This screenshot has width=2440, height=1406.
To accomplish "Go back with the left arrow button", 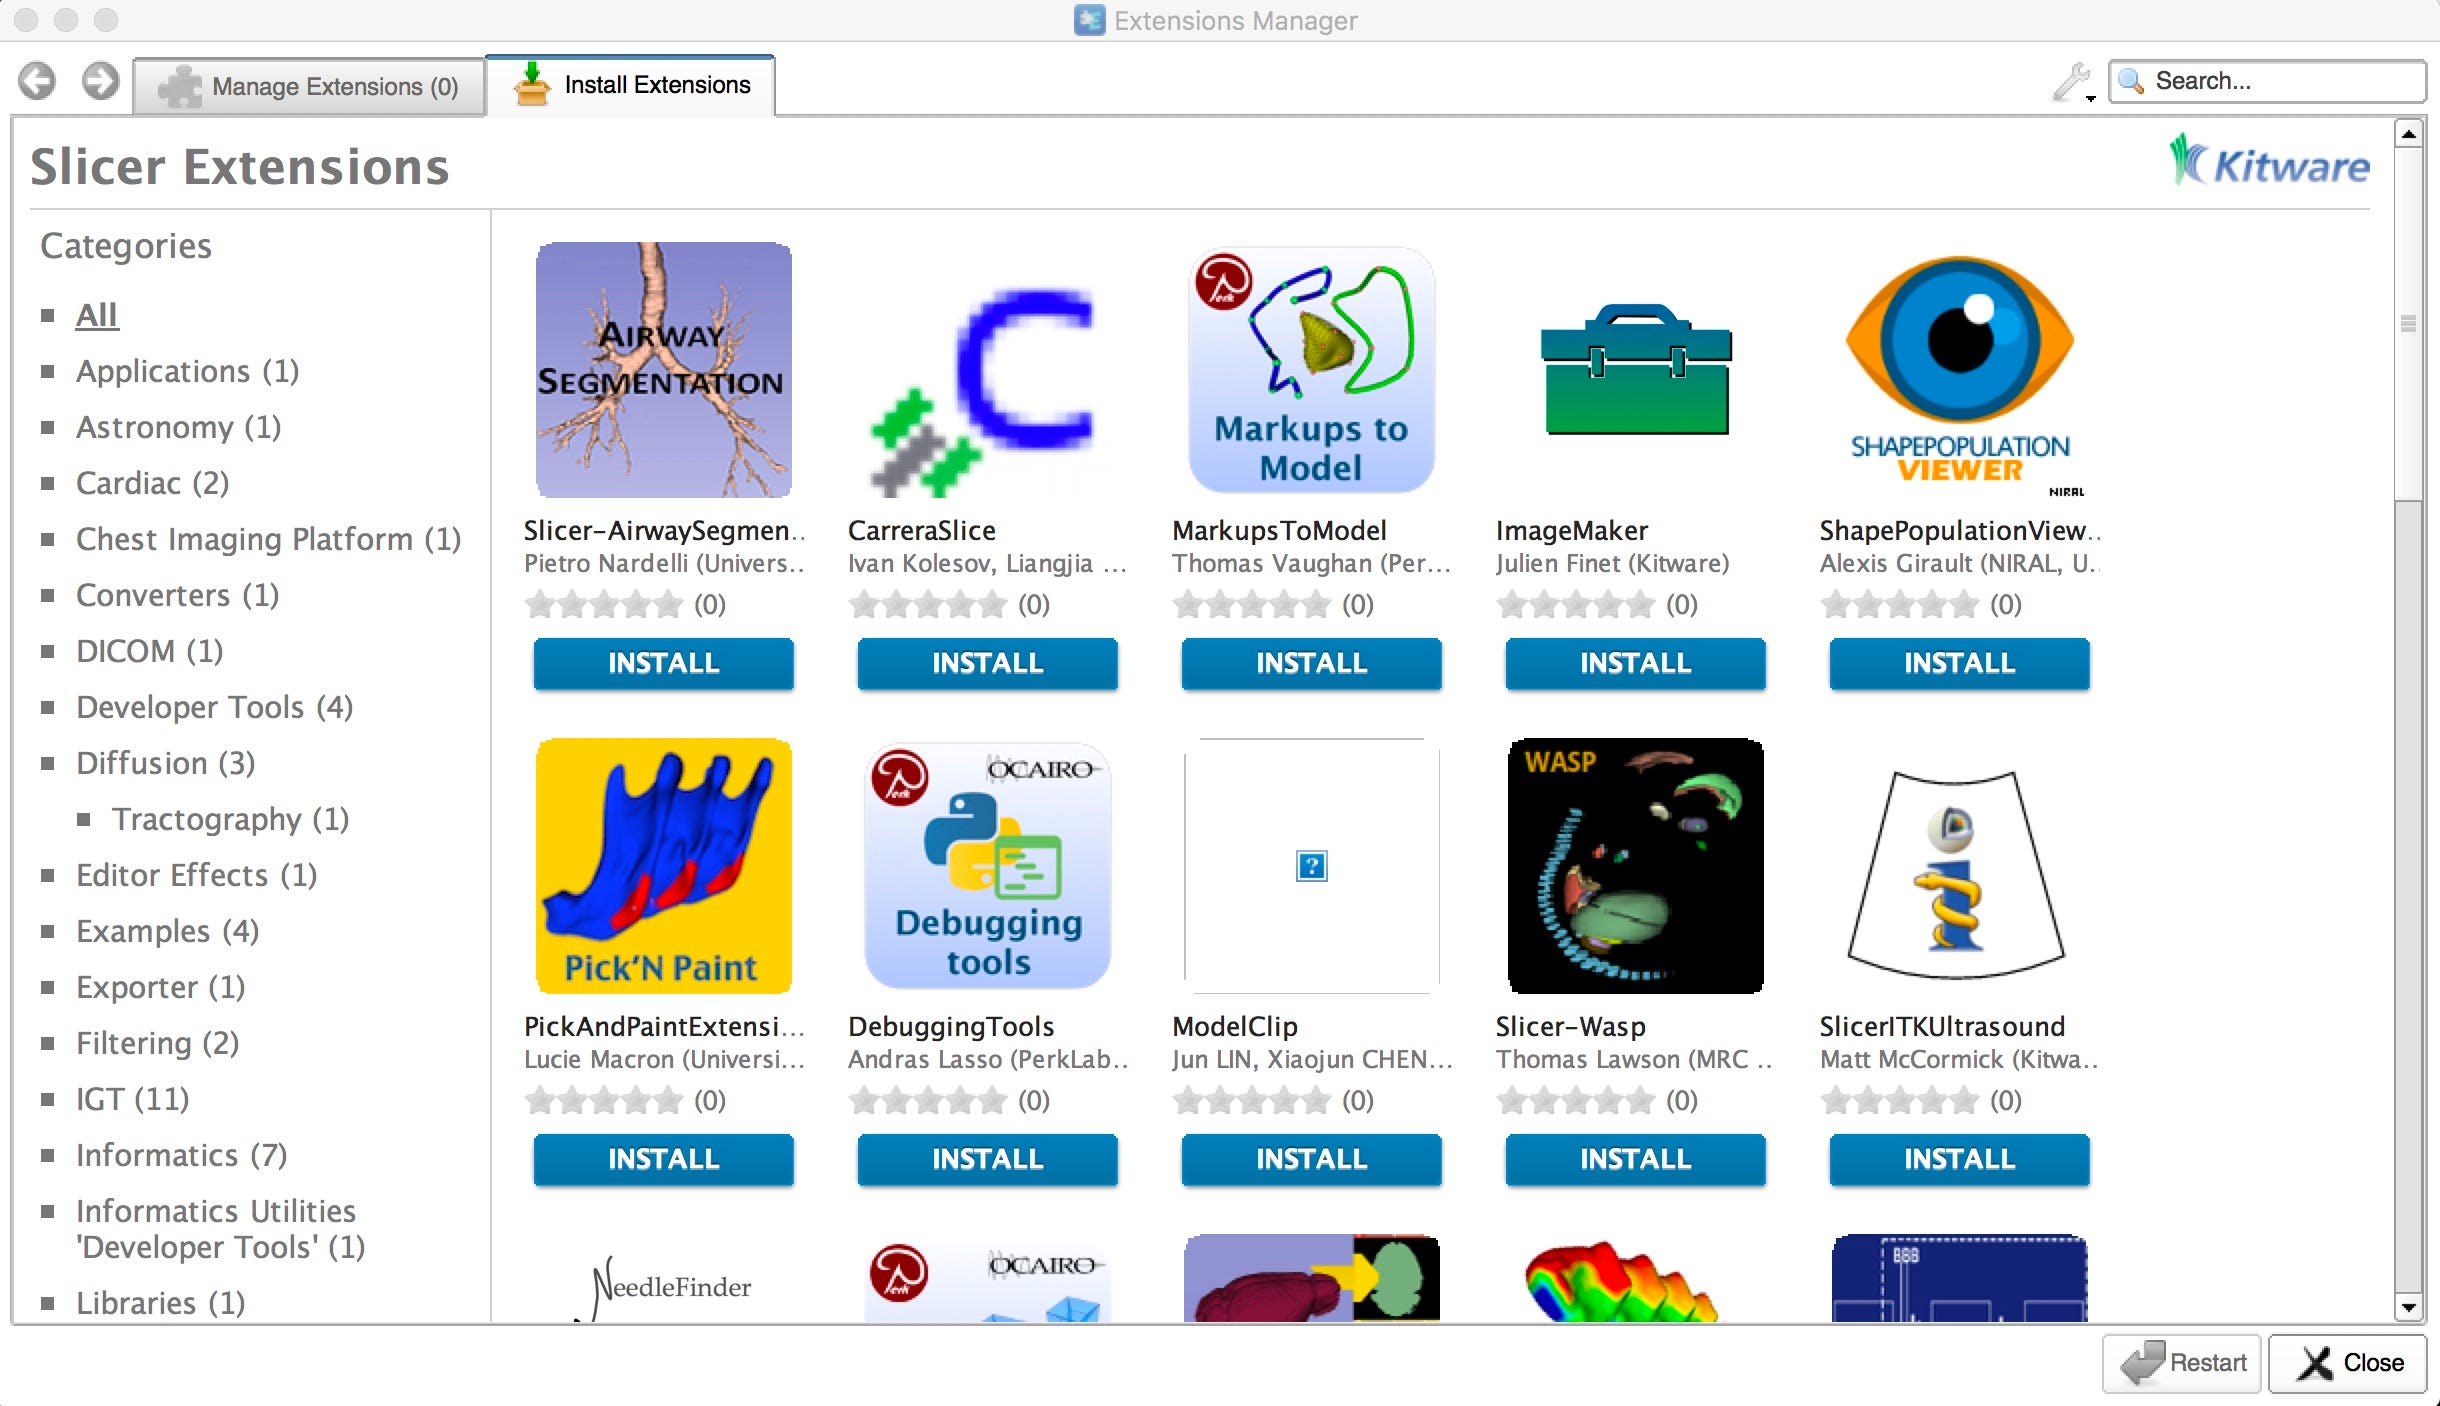I will point(38,82).
